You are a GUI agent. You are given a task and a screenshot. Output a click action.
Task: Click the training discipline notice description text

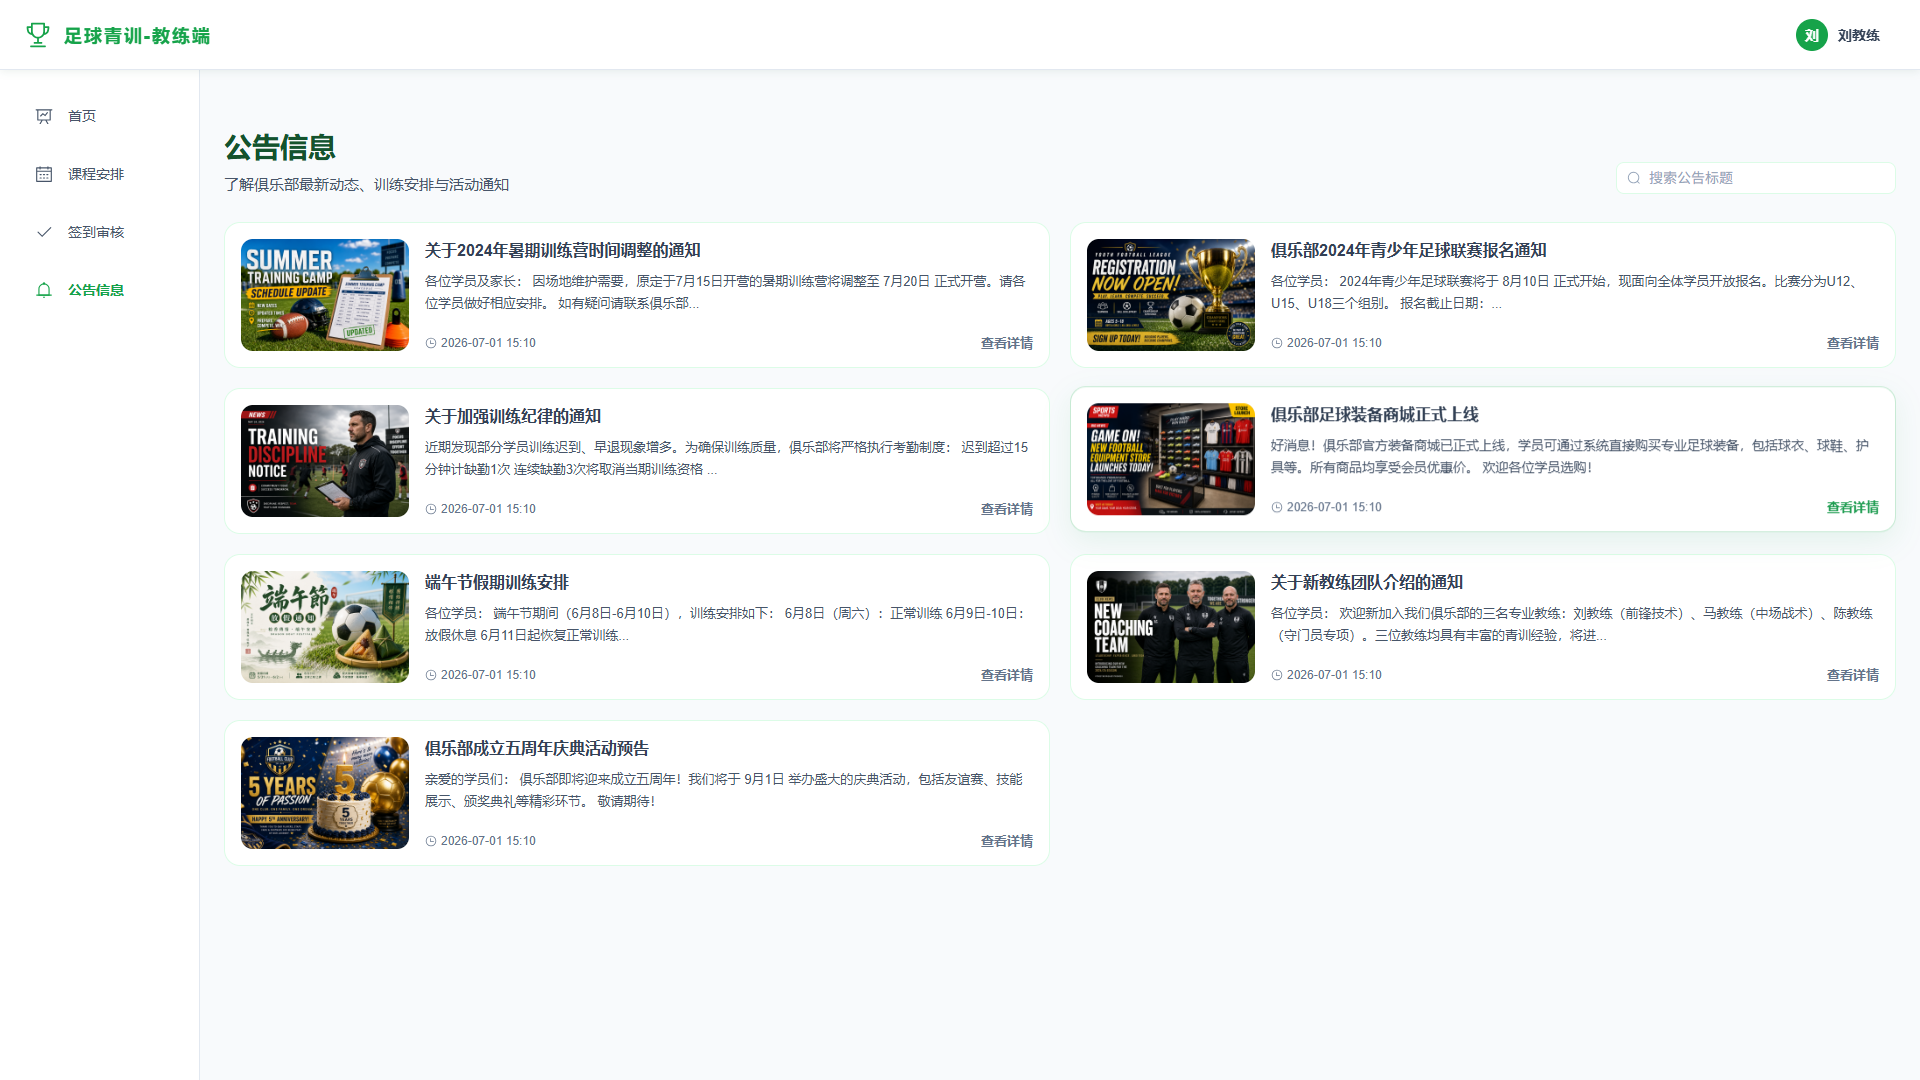(726, 458)
